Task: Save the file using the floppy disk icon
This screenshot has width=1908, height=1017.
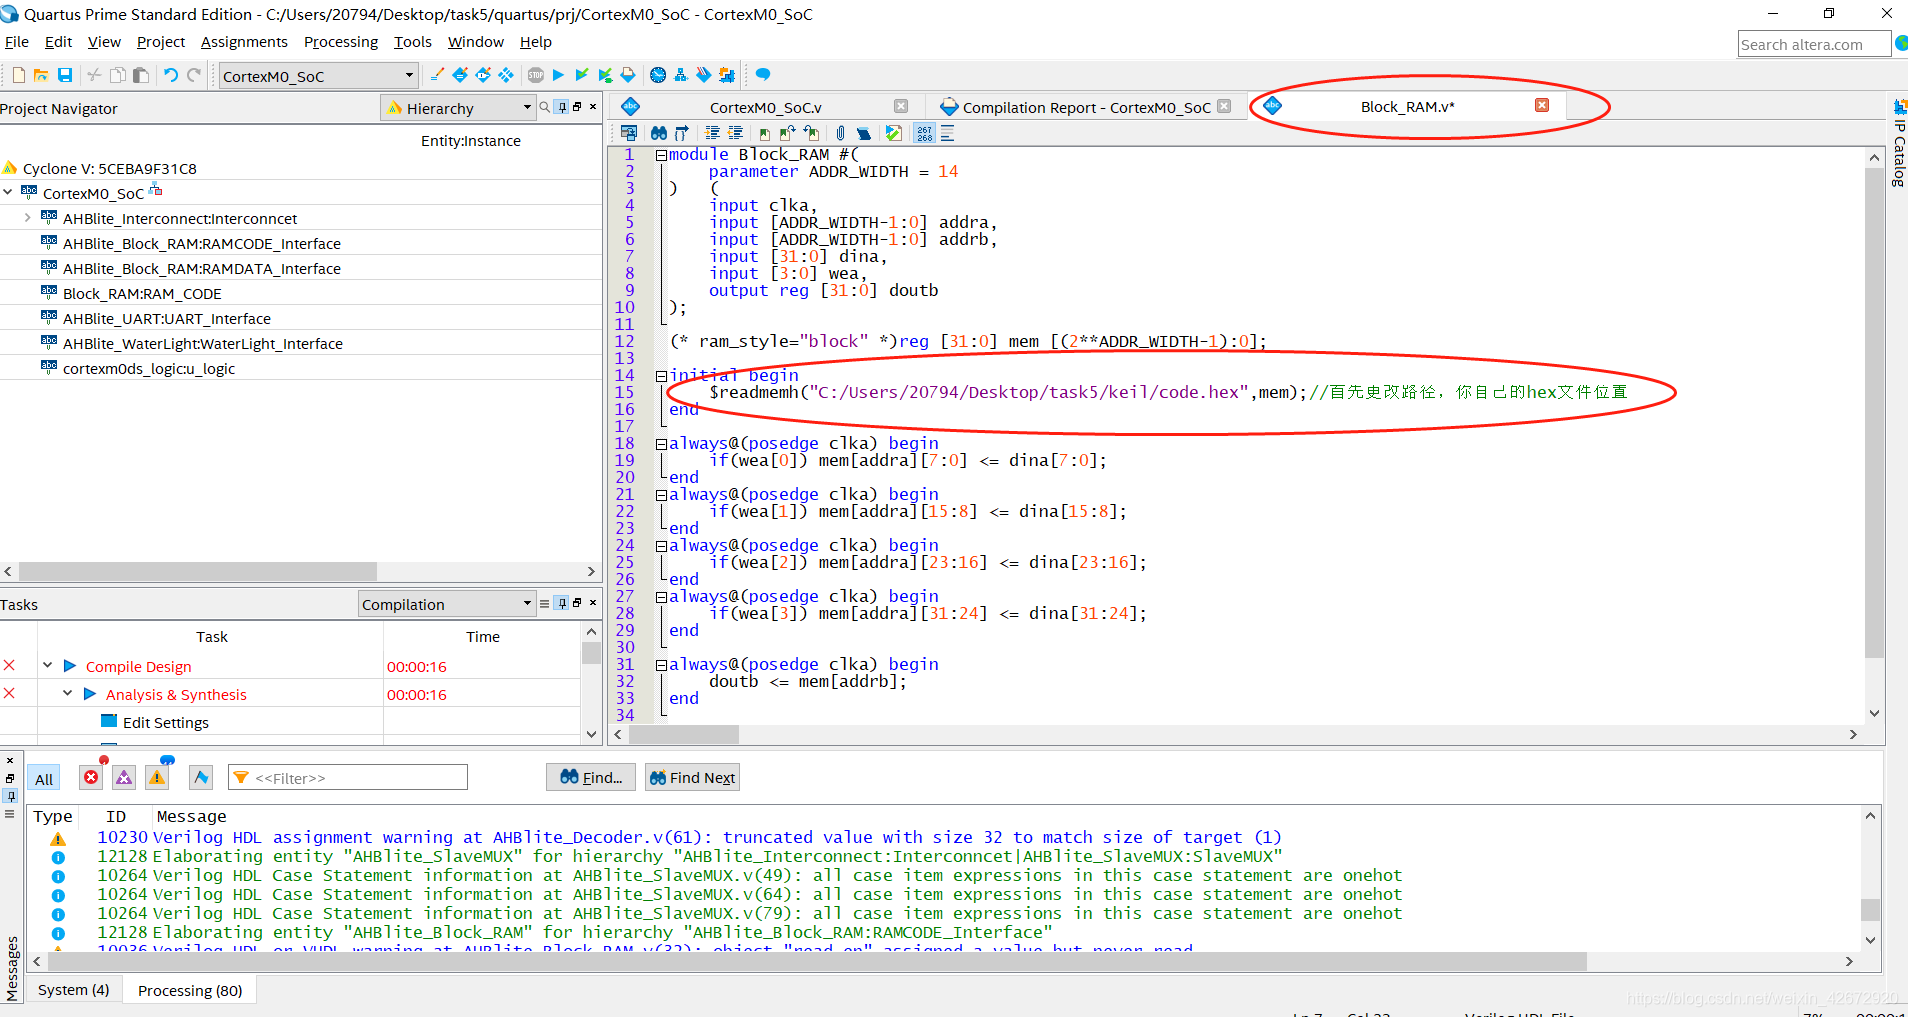Action: pos(65,75)
